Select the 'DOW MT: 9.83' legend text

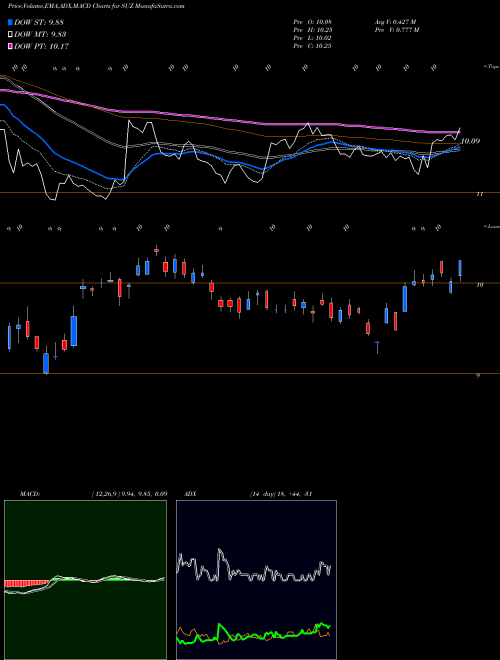[40, 35]
